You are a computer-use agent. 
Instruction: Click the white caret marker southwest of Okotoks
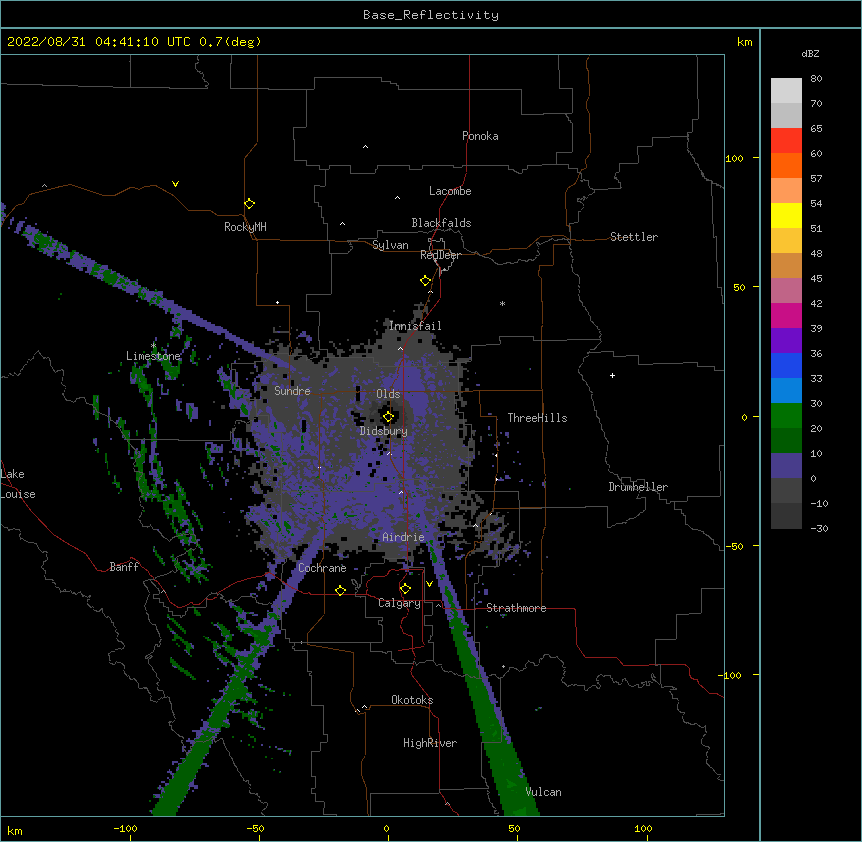point(364,707)
